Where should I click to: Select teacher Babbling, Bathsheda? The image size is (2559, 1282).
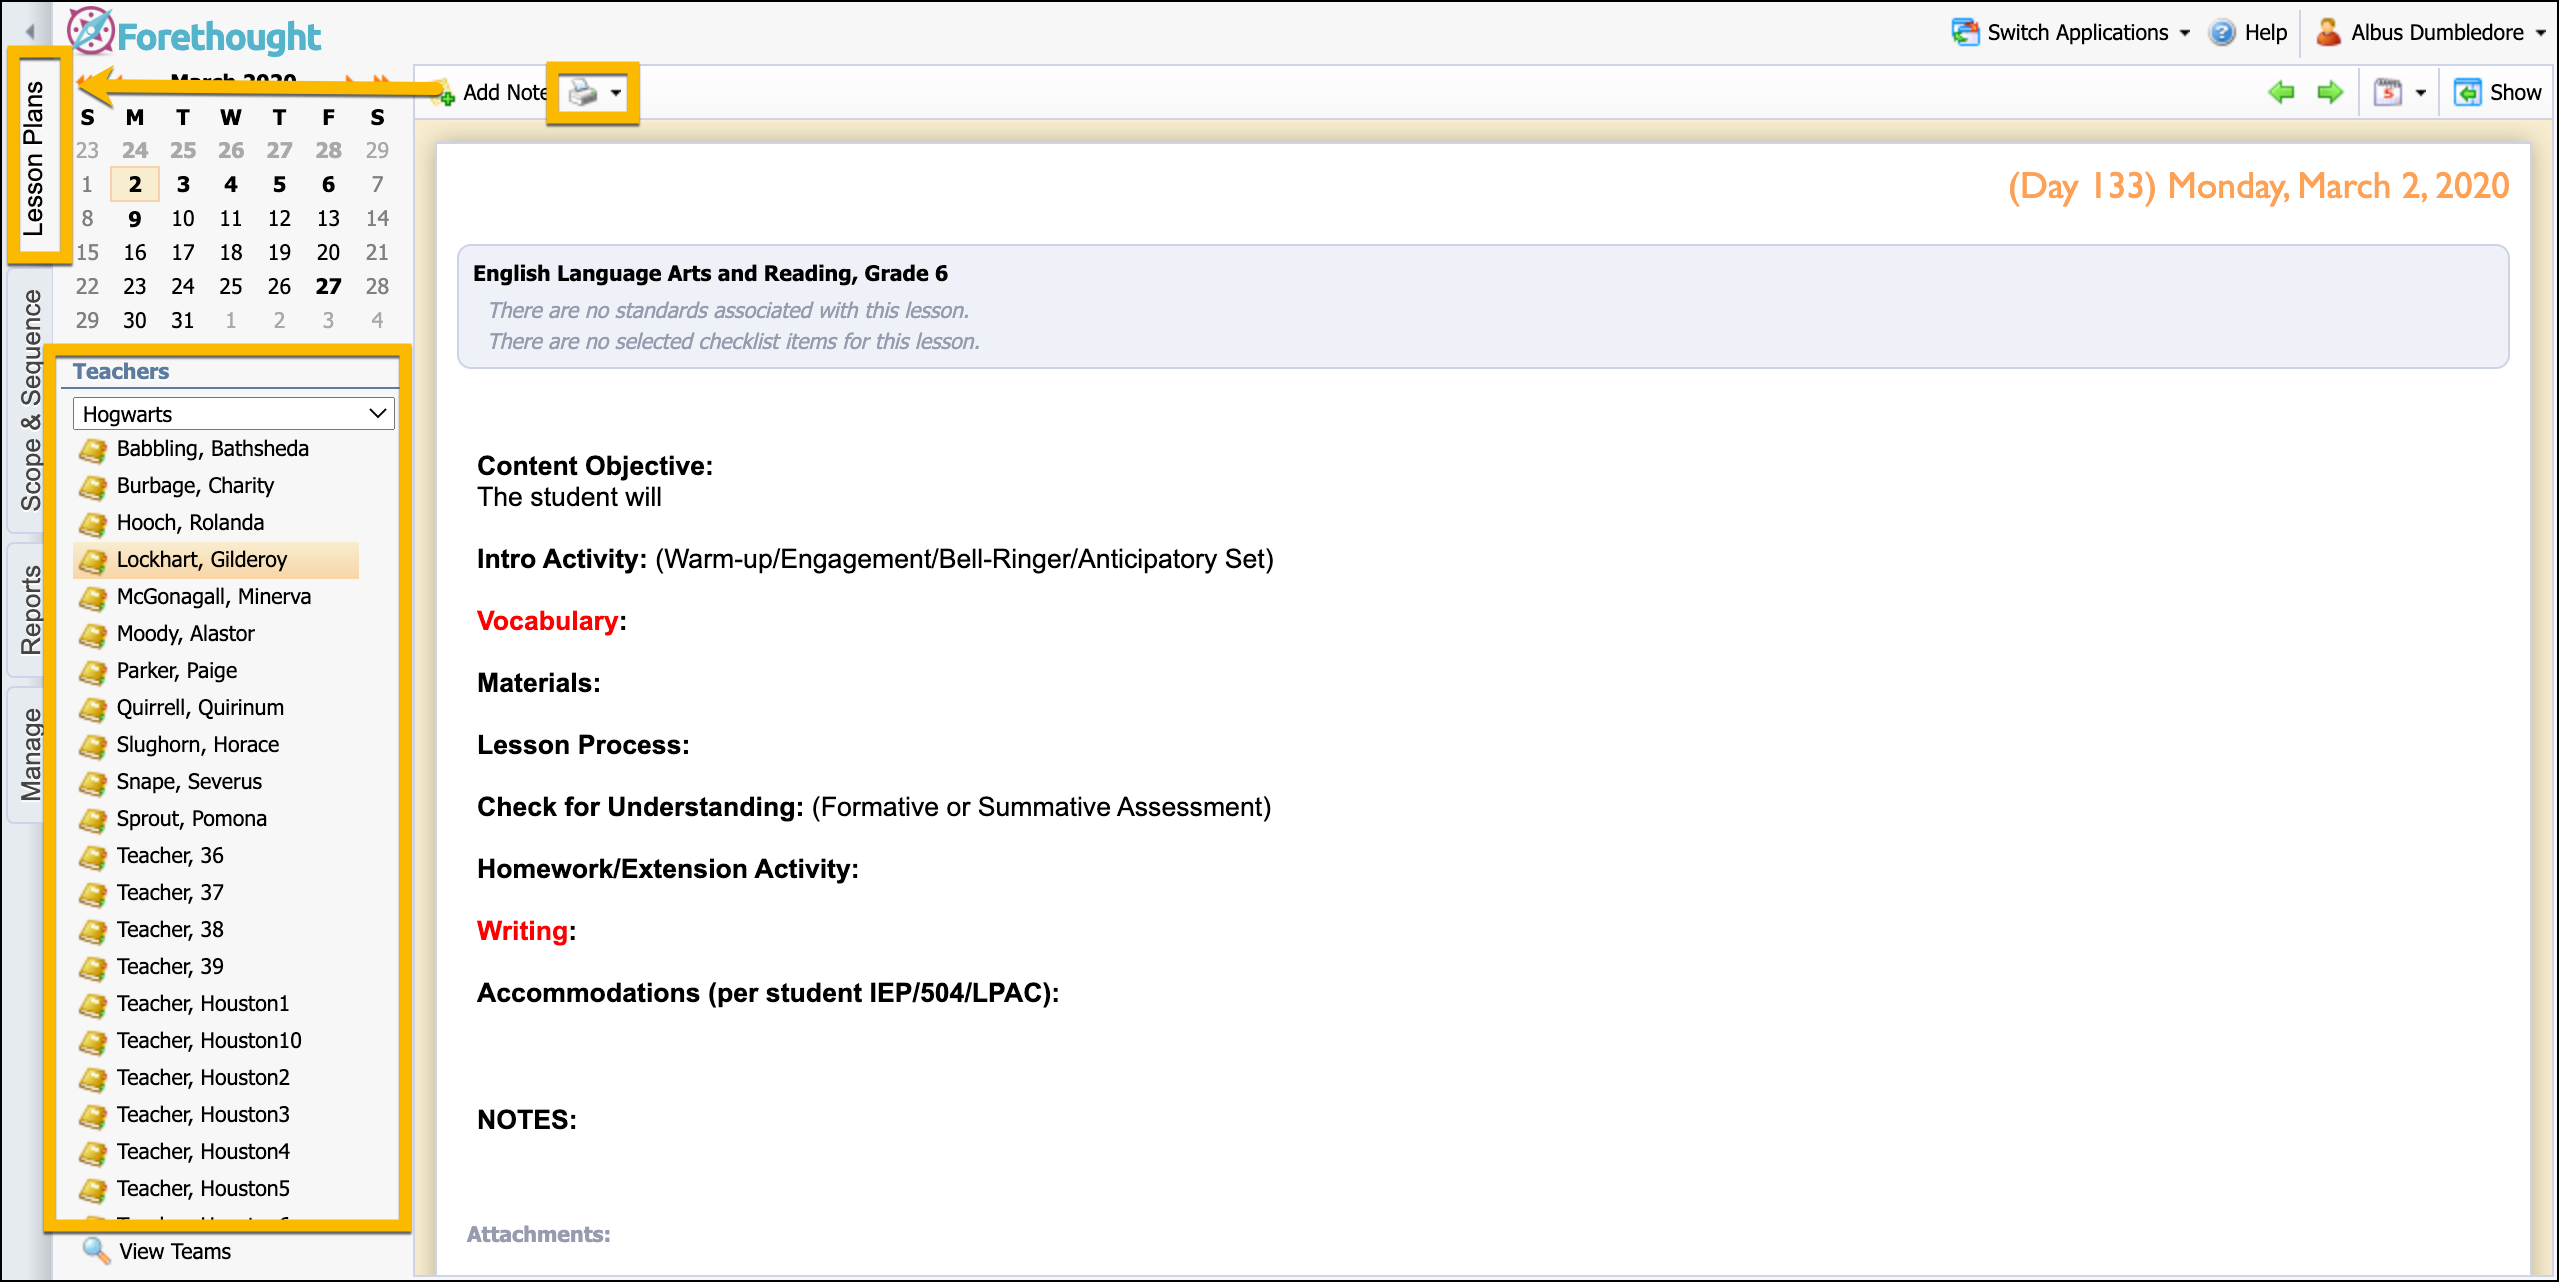(212, 449)
